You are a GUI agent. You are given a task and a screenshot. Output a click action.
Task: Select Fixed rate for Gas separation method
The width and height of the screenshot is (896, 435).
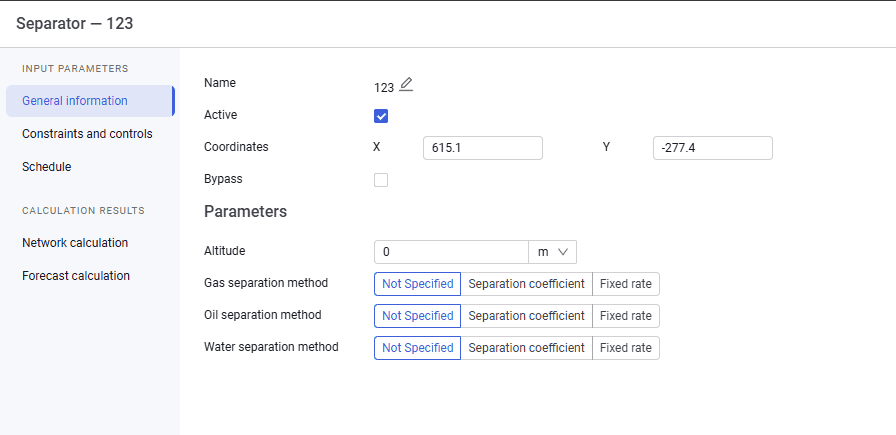(626, 284)
